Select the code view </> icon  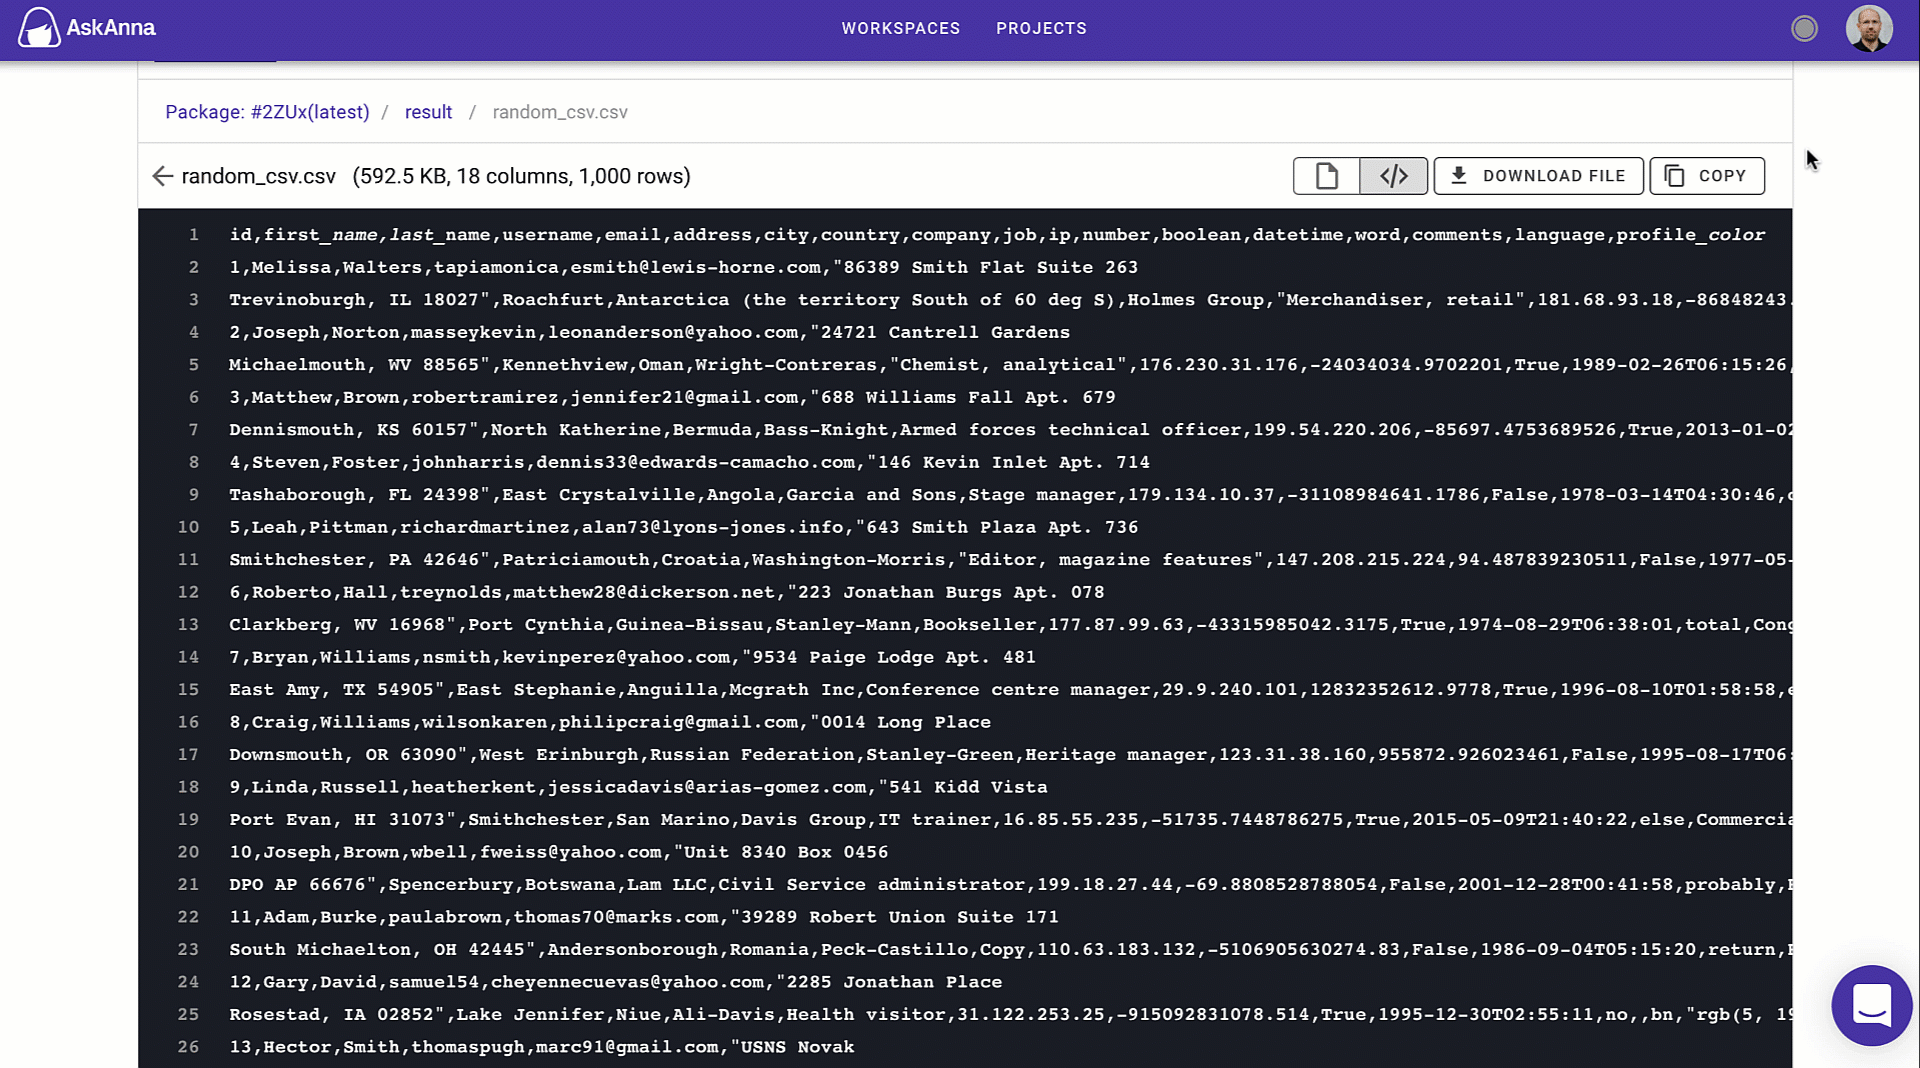pos(1393,176)
